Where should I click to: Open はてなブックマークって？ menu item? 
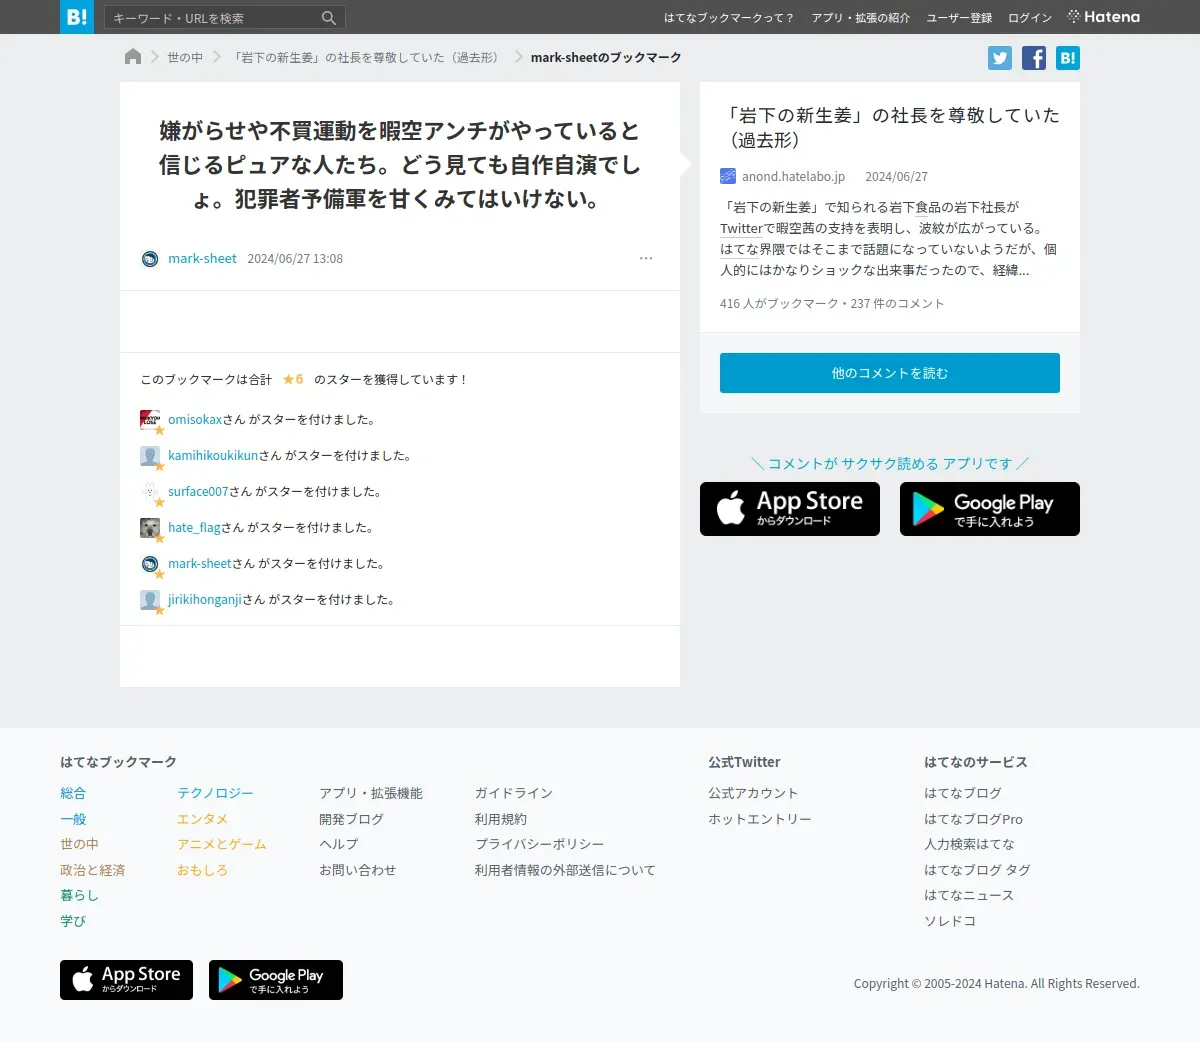coord(729,18)
